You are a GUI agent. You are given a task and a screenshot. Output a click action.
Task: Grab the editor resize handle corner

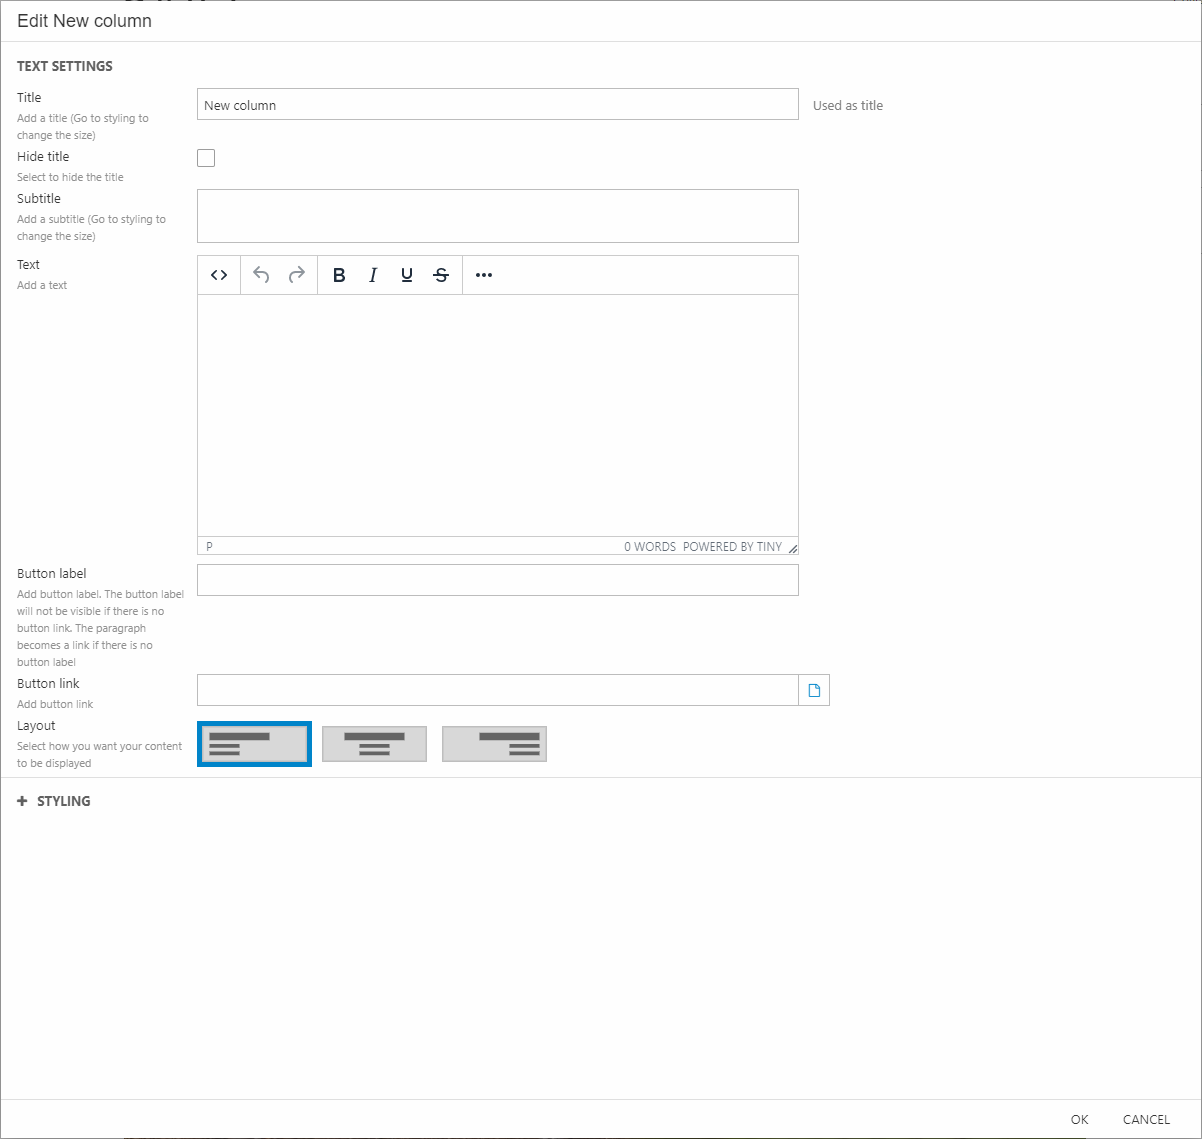792,548
